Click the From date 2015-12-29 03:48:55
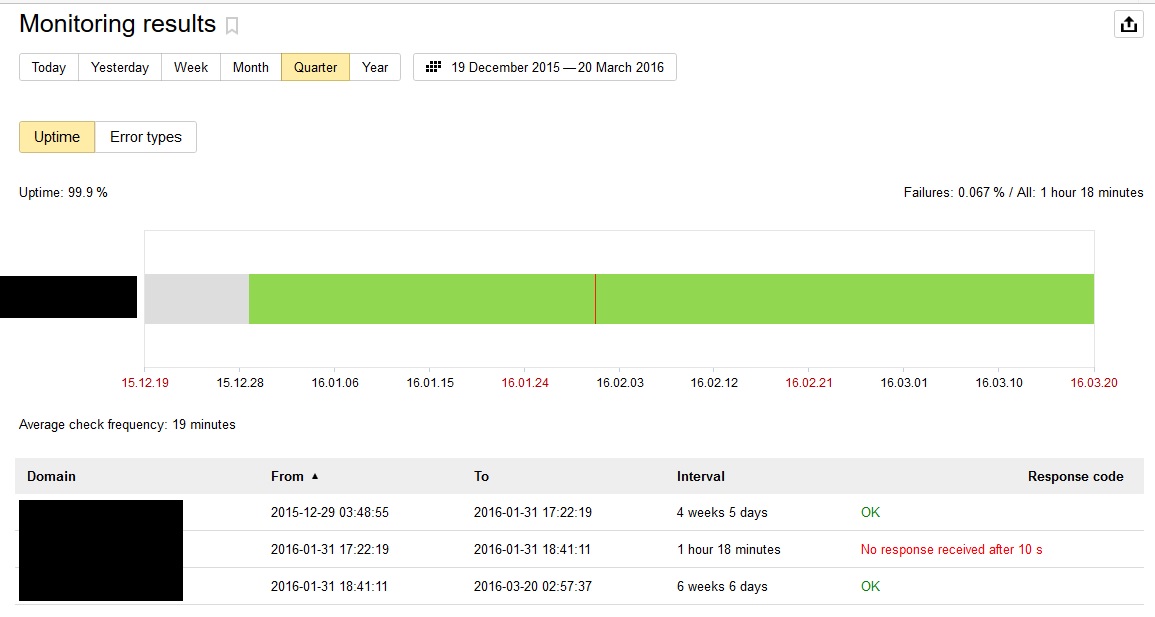 [x=329, y=512]
